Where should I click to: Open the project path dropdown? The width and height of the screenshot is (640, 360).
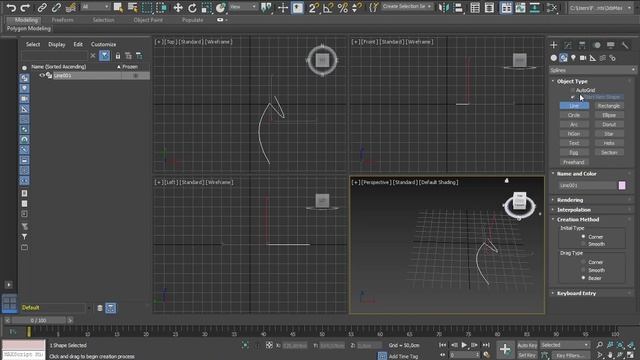coord(600,8)
